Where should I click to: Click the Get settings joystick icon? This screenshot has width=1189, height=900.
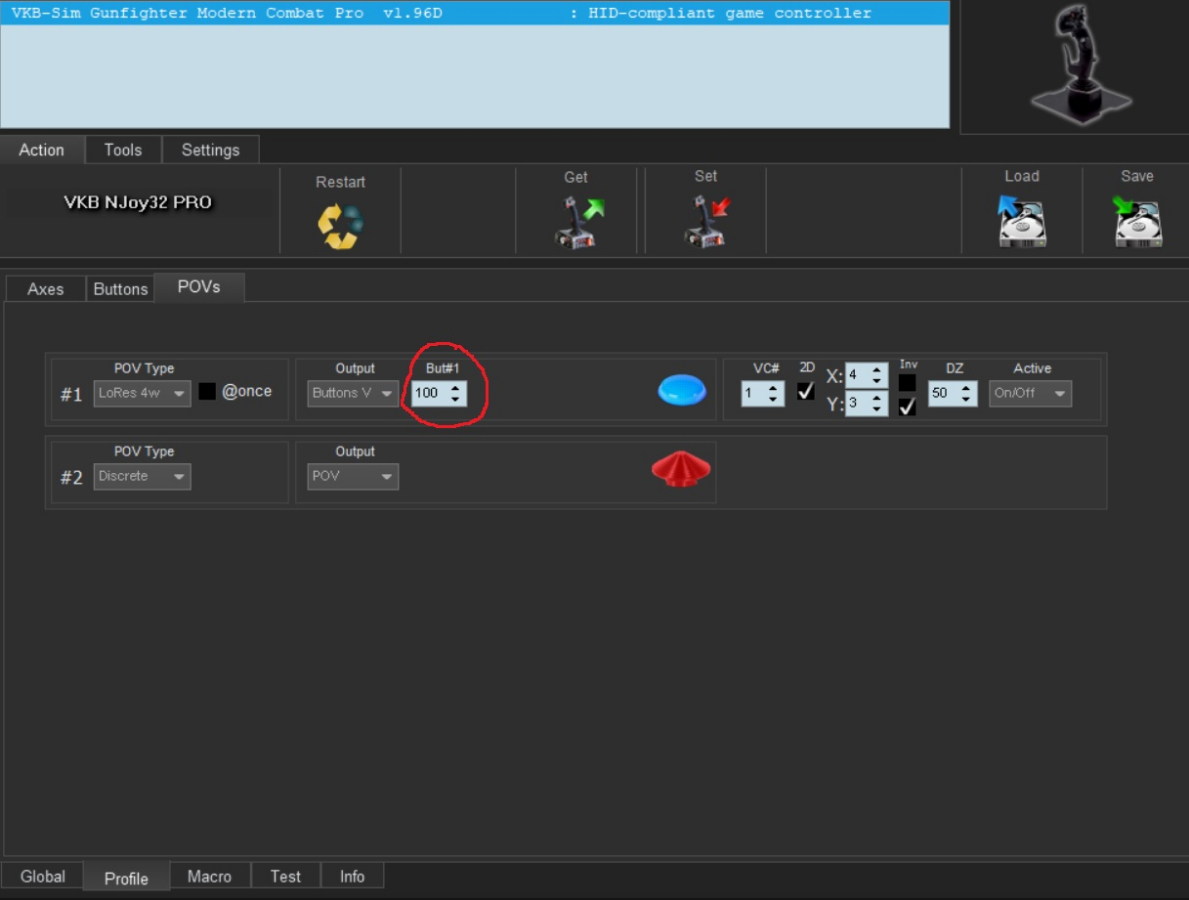579,222
